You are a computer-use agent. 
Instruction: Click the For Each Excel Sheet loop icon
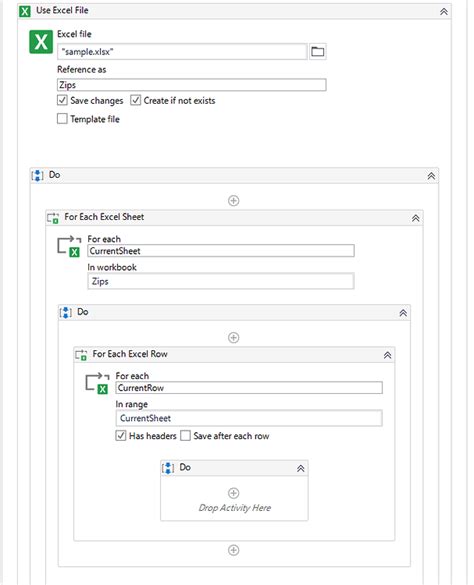(x=69, y=247)
